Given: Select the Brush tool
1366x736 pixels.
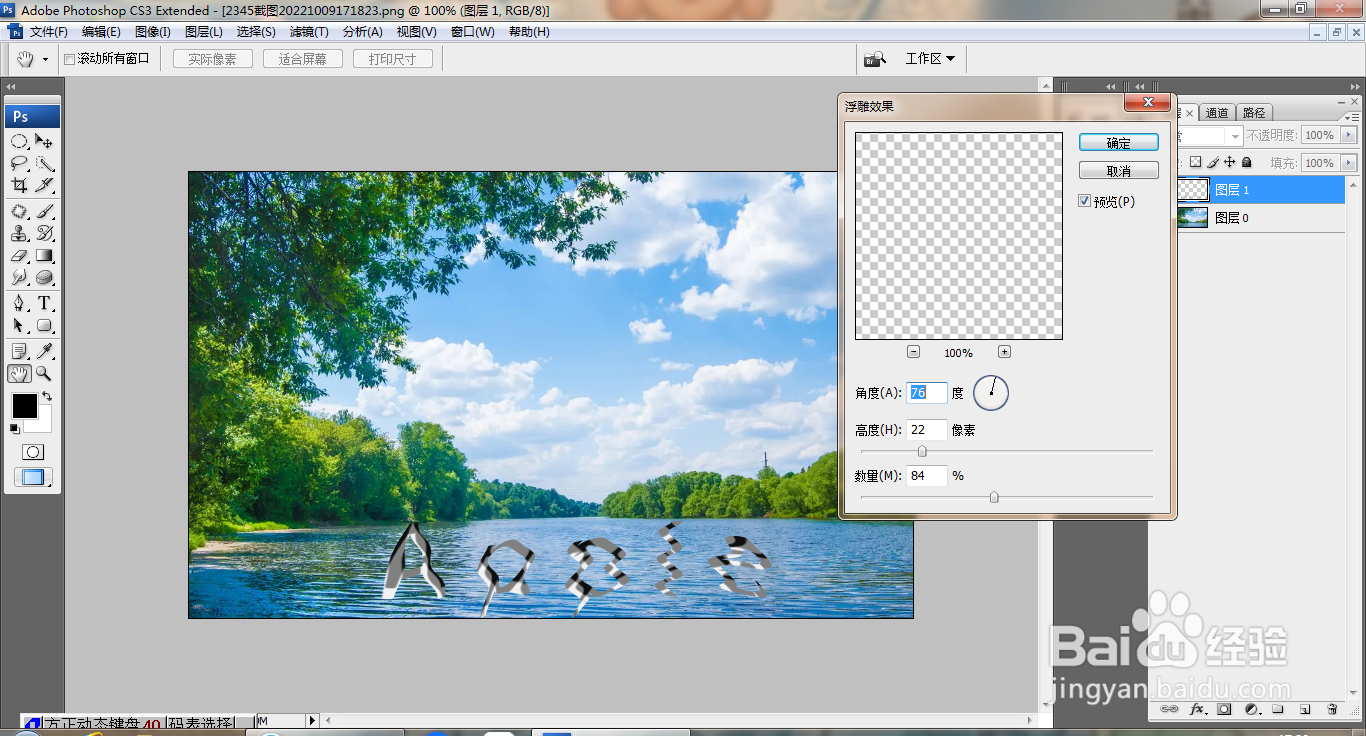Looking at the screenshot, I should (x=45, y=211).
